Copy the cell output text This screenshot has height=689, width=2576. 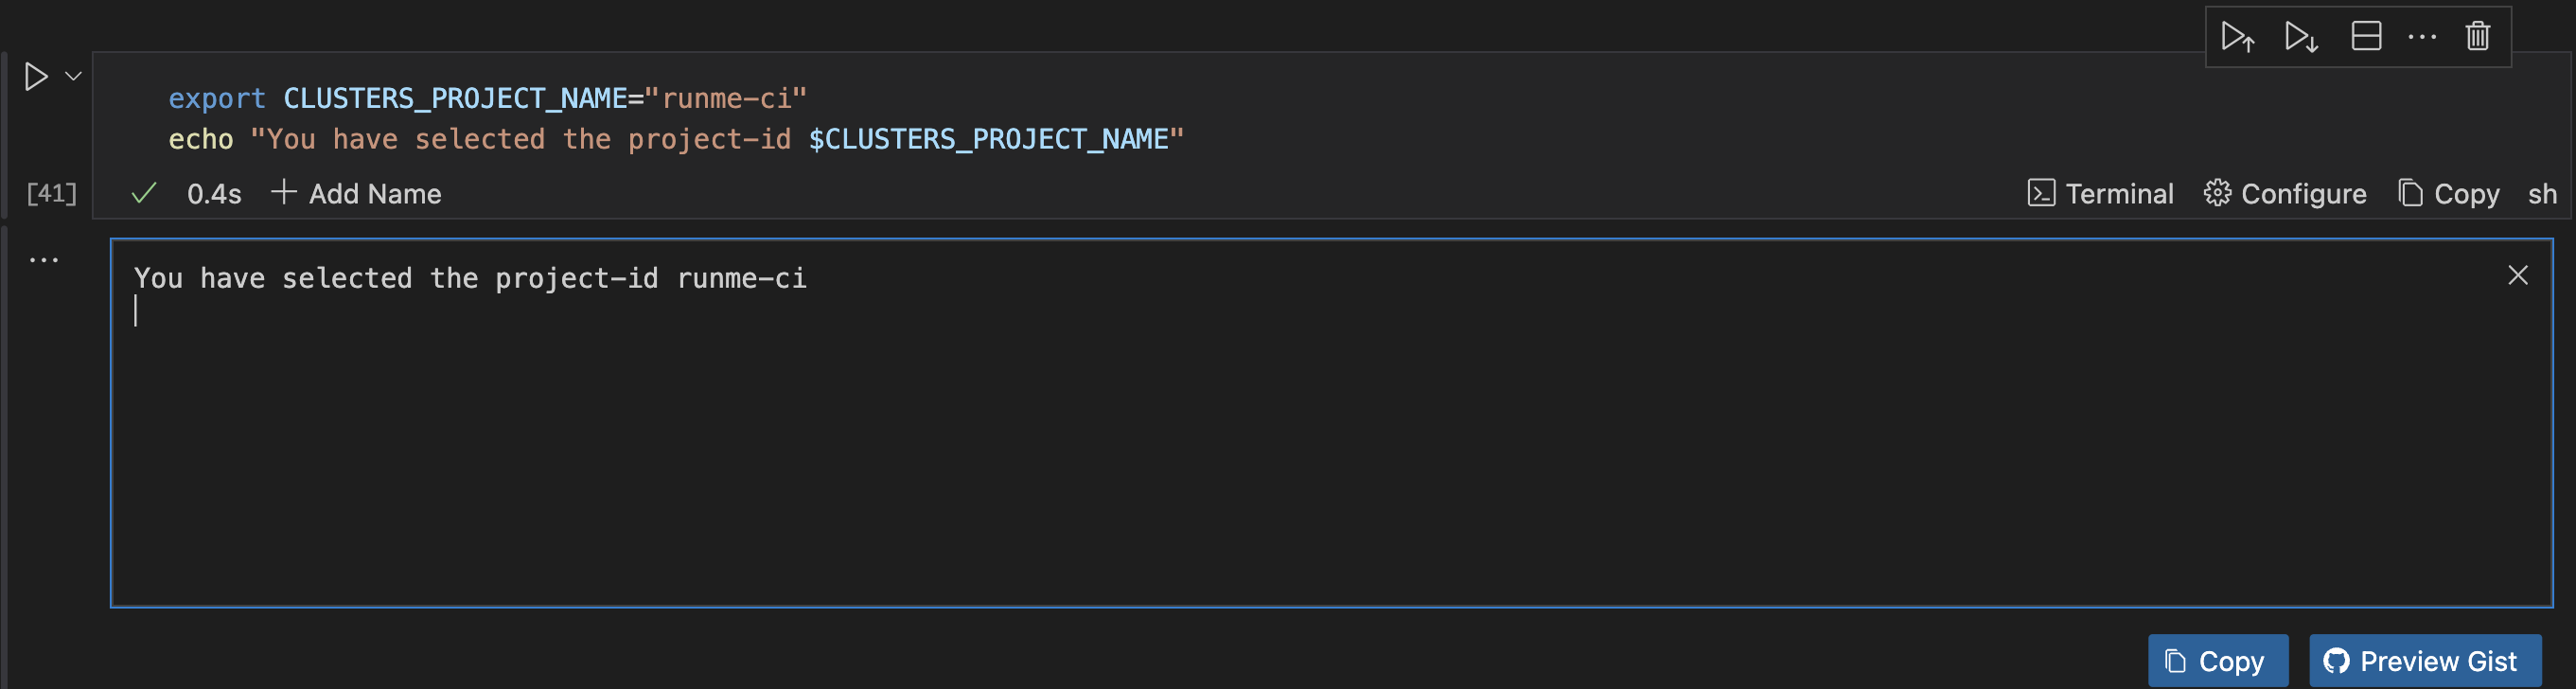coord(2218,661)
